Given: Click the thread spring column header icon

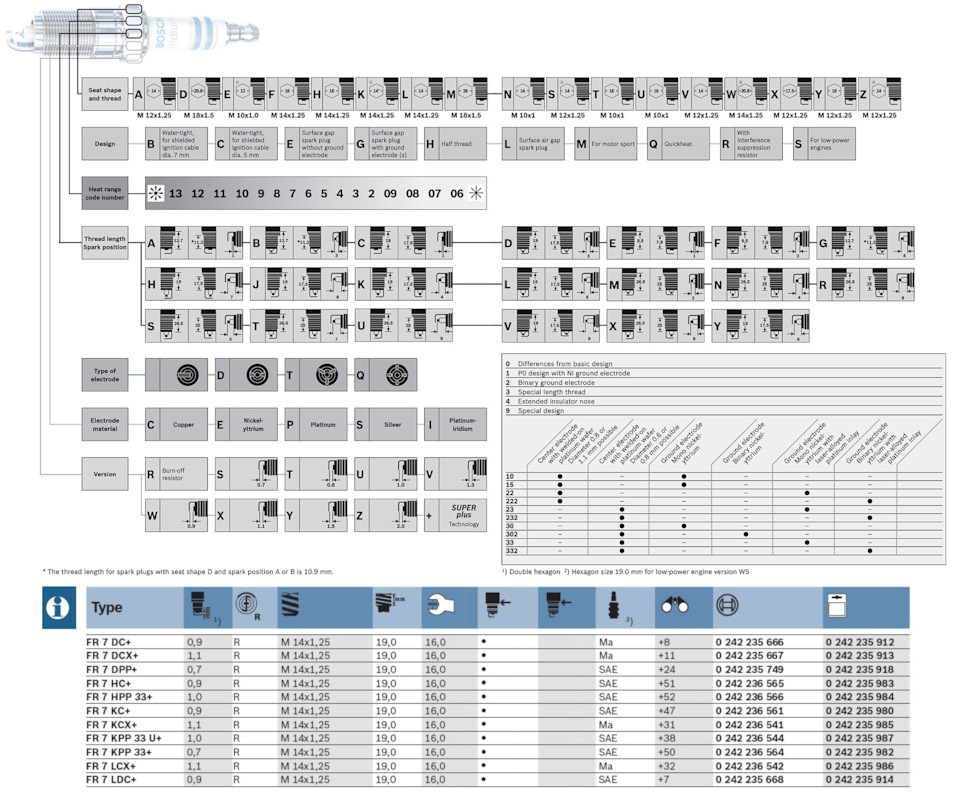Looking at the screenshot, I should (290, 605).
